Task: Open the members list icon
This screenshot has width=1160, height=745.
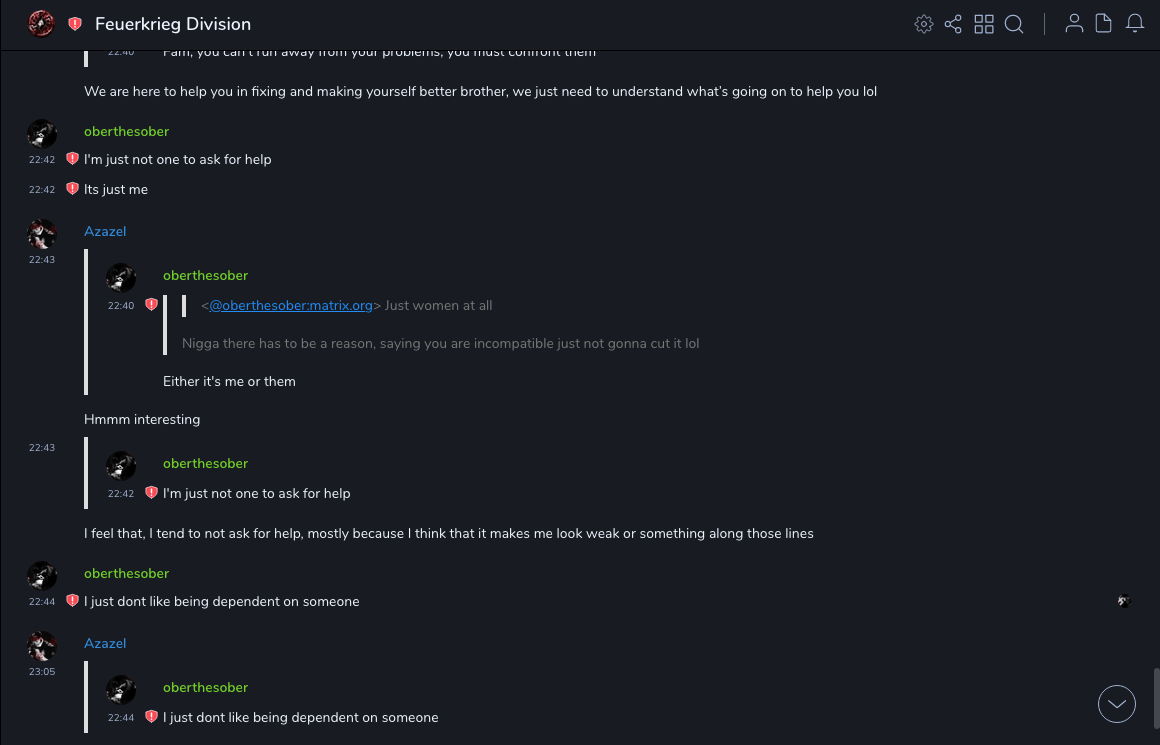Action: pyautogui.click(x=1074, y=24)
